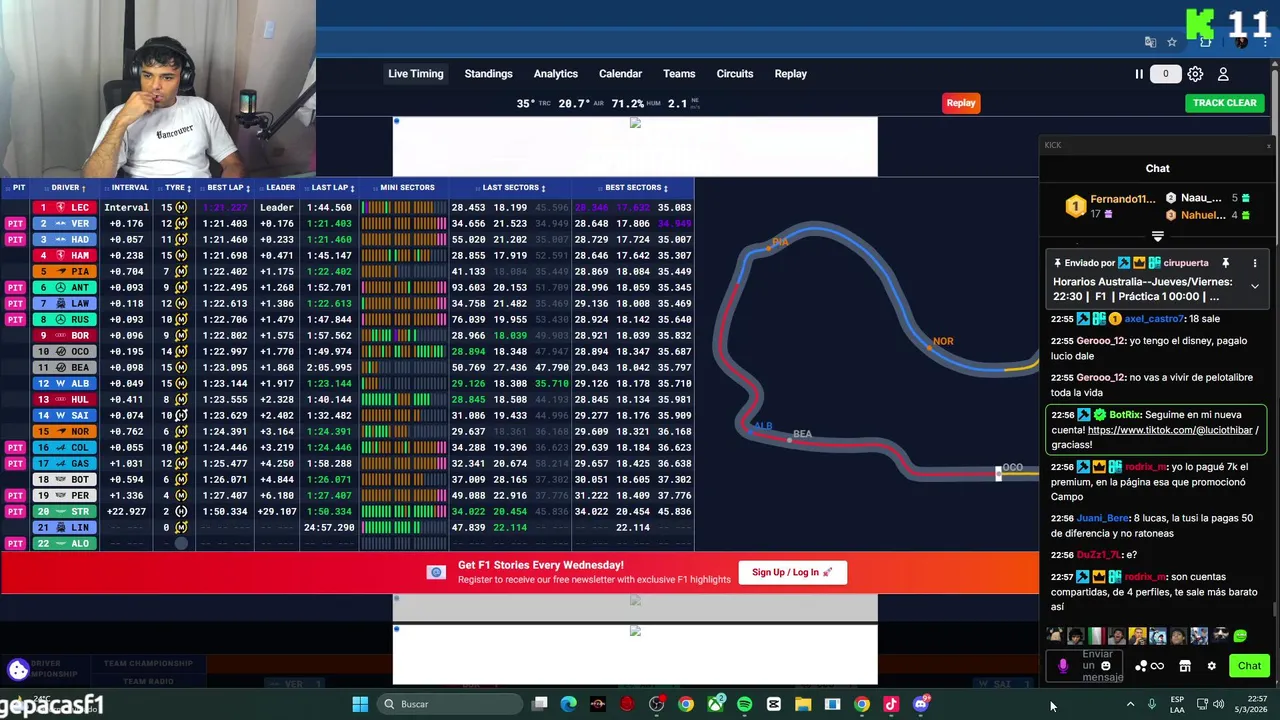Select driver VER row
Image resolution: width=1280 pixels, height=720 pixels.
[x=65, y=224]
